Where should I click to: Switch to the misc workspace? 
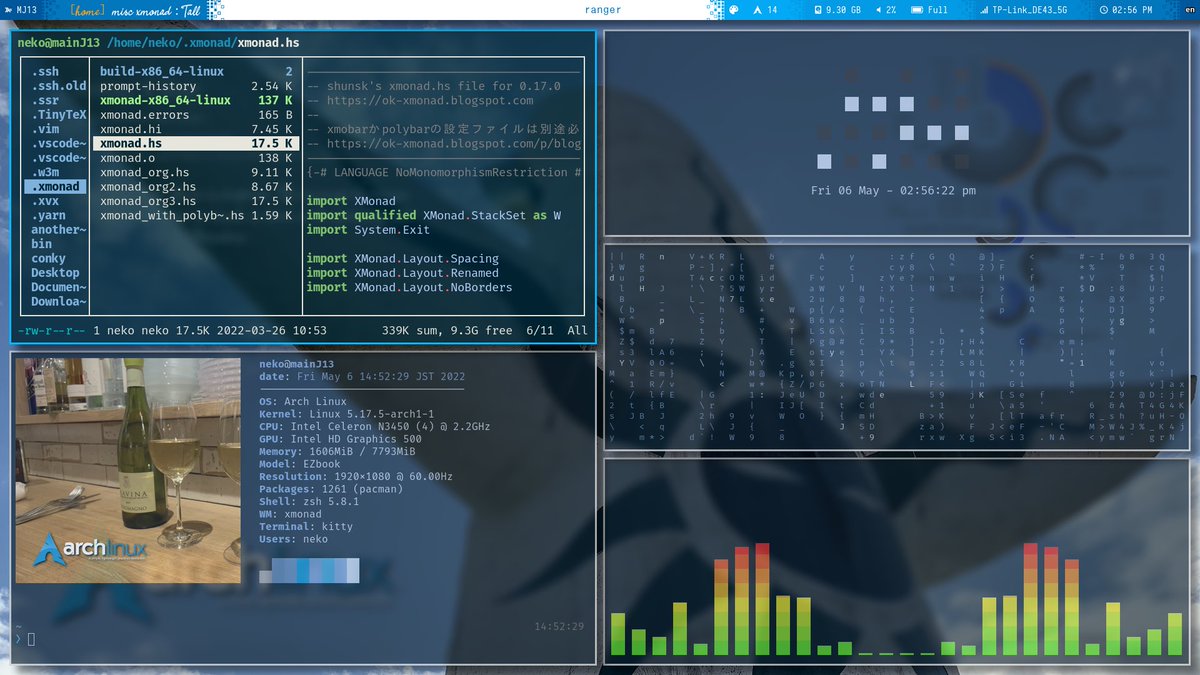point(123,10)
